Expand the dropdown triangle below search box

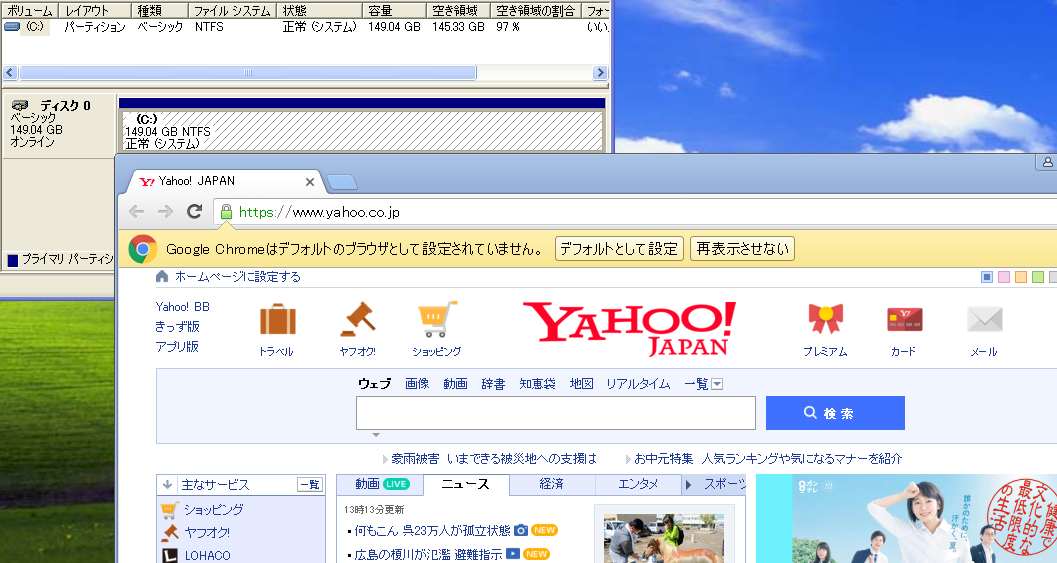pos(376,435)
